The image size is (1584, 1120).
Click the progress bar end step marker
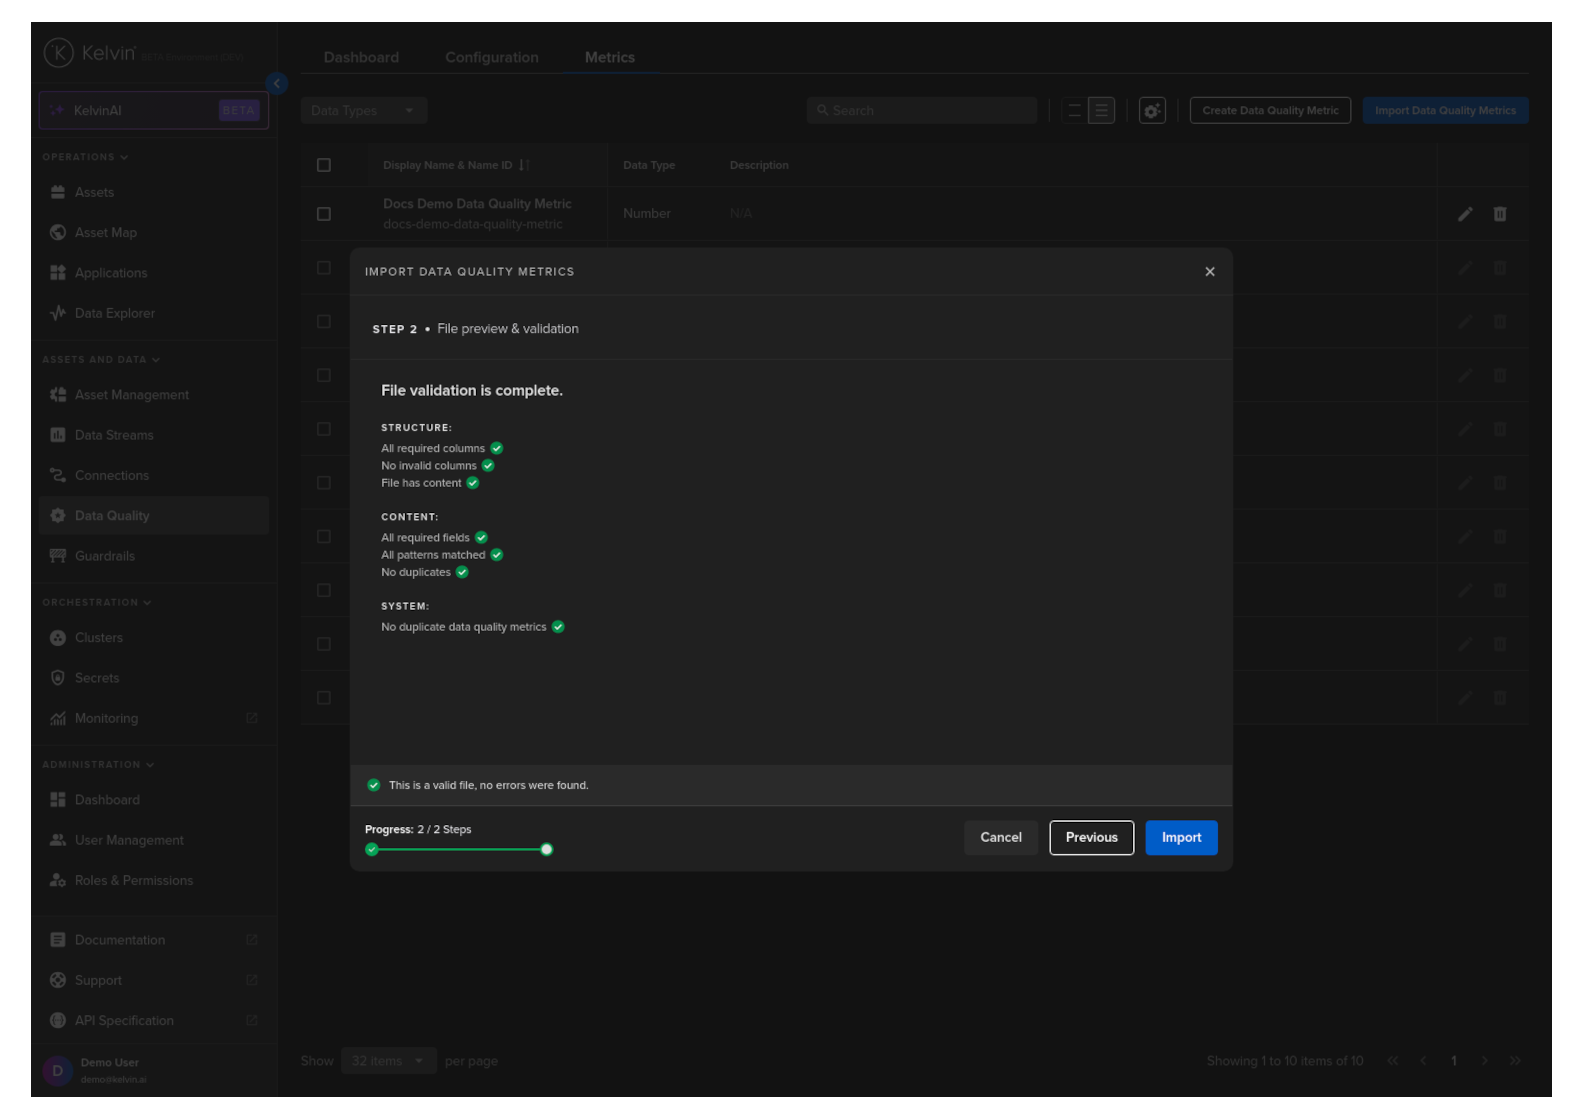[546, 850]
